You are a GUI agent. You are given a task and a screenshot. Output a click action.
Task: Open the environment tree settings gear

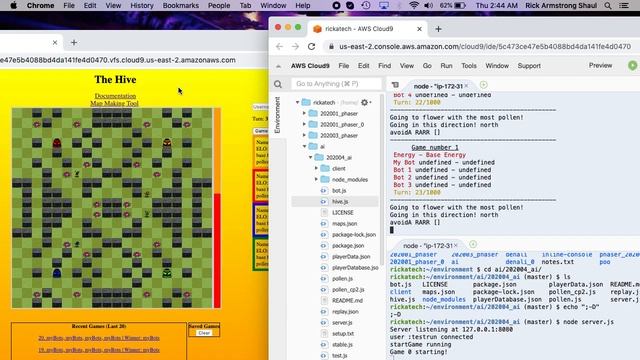364,102
